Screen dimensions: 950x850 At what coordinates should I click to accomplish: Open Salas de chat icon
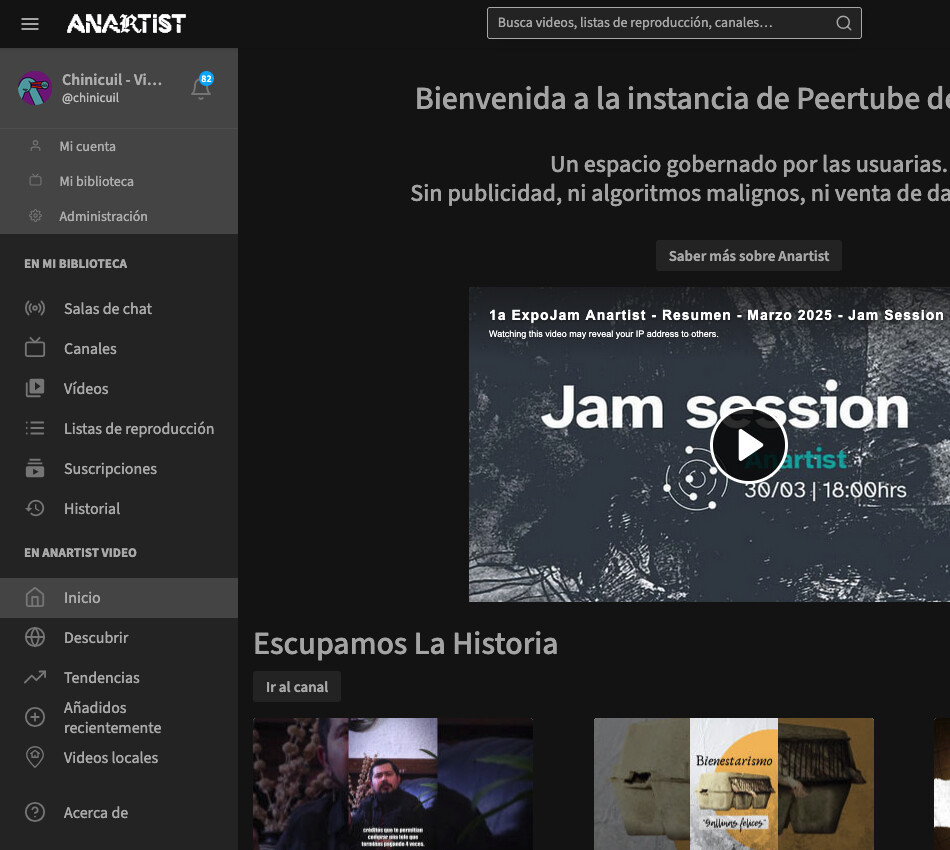pos(35,309)
